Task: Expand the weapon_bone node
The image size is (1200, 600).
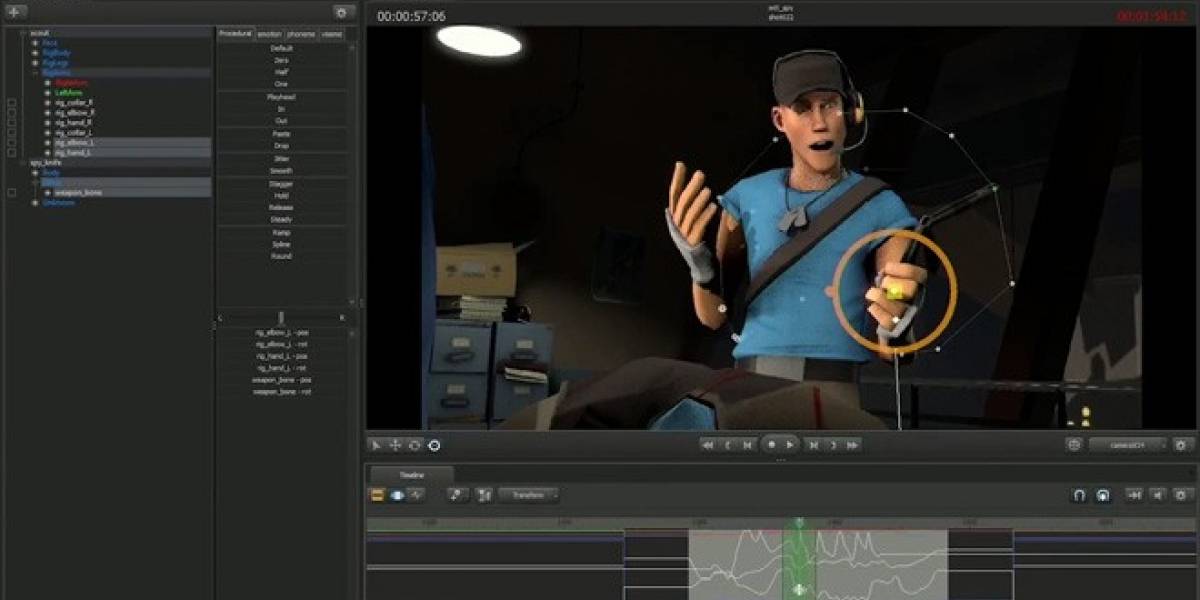Action: click(47, 192)
